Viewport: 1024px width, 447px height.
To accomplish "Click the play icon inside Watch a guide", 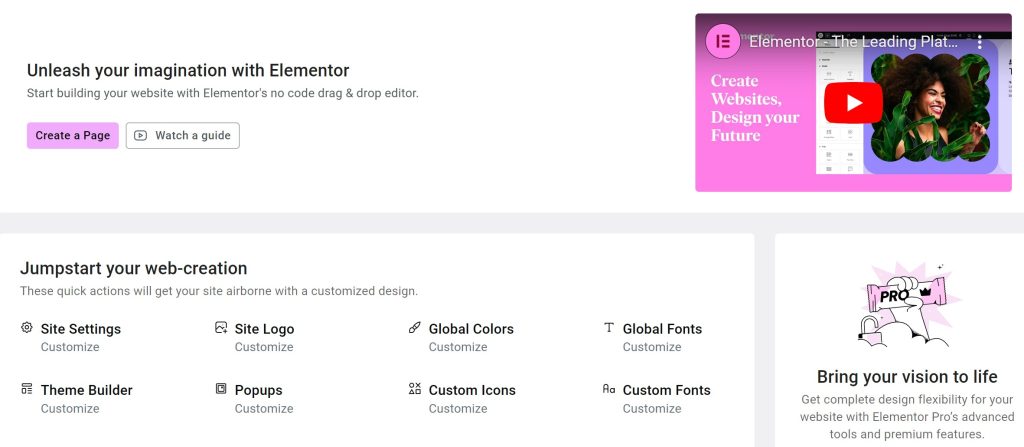I will (140, 135).
